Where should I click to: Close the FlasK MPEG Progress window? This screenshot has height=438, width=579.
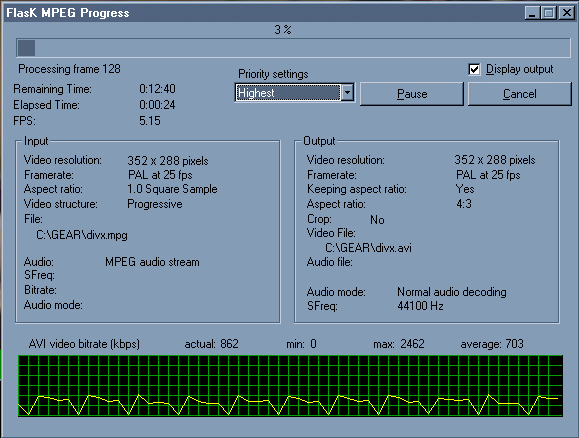(x=566, y=13)
